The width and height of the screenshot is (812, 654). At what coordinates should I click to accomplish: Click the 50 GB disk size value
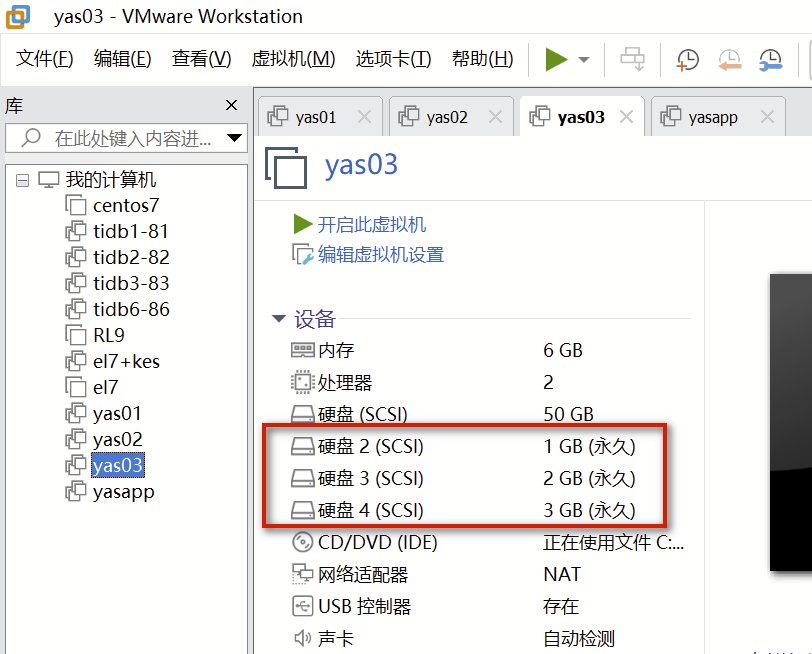(569, 414)
